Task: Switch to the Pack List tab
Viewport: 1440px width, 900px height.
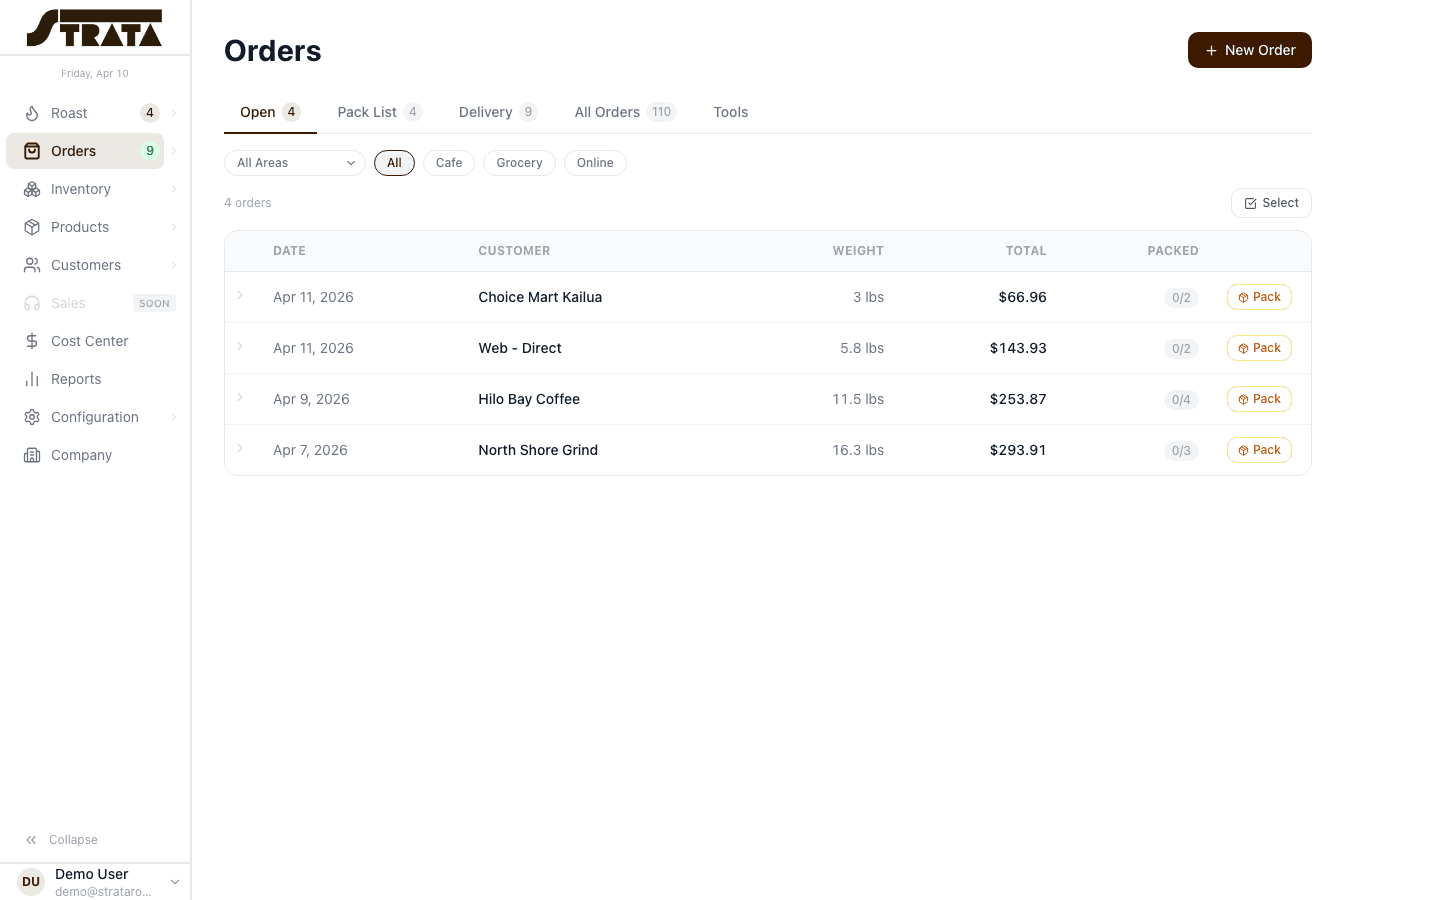Action: click(x=367, y=112)
